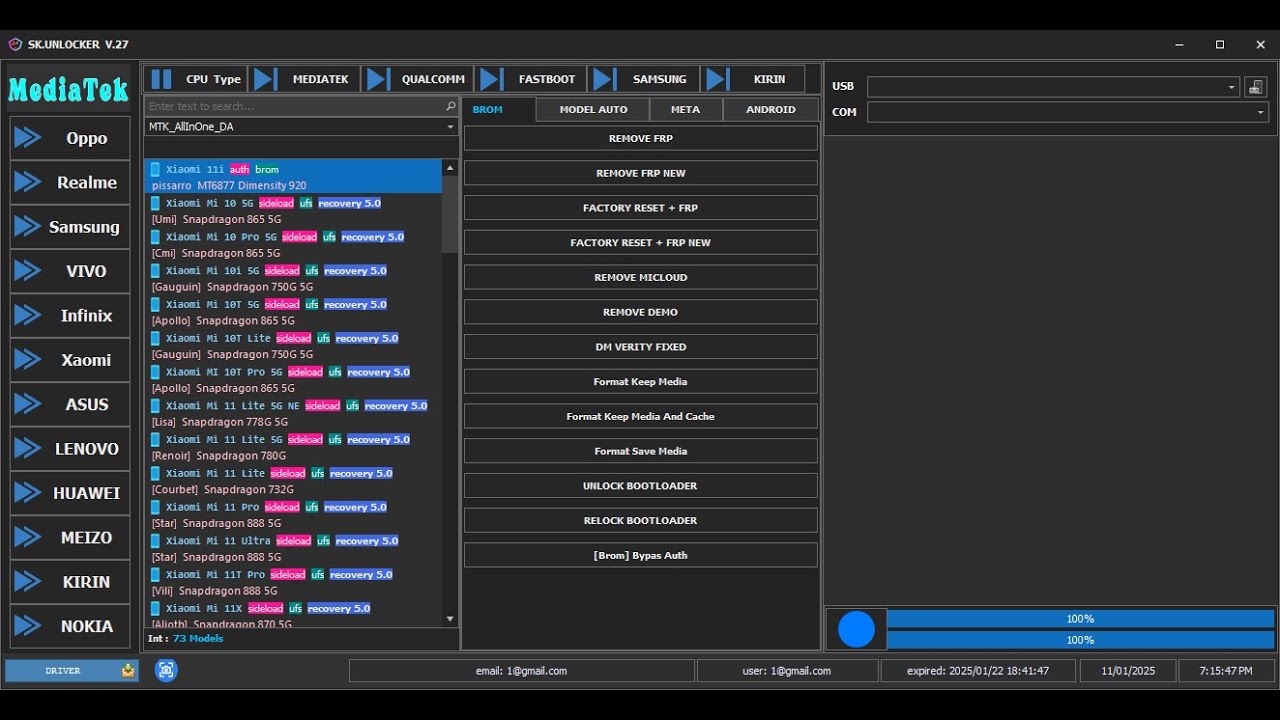Viewport: 1280px width, 720px height.
Task: Click the magnifier search icon
Action: 451,106
